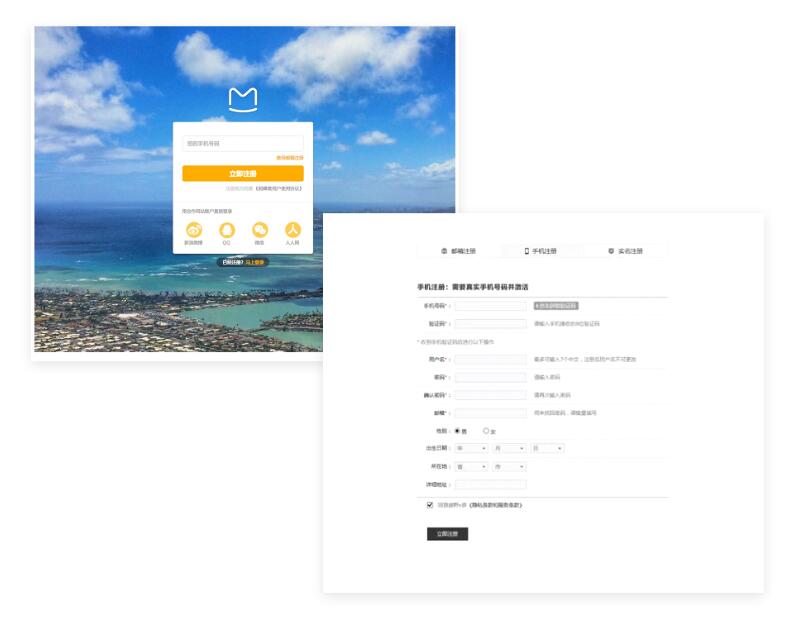Click the 验证码 input field
This screenshot has height=643, width=799.
pos(491,324)
